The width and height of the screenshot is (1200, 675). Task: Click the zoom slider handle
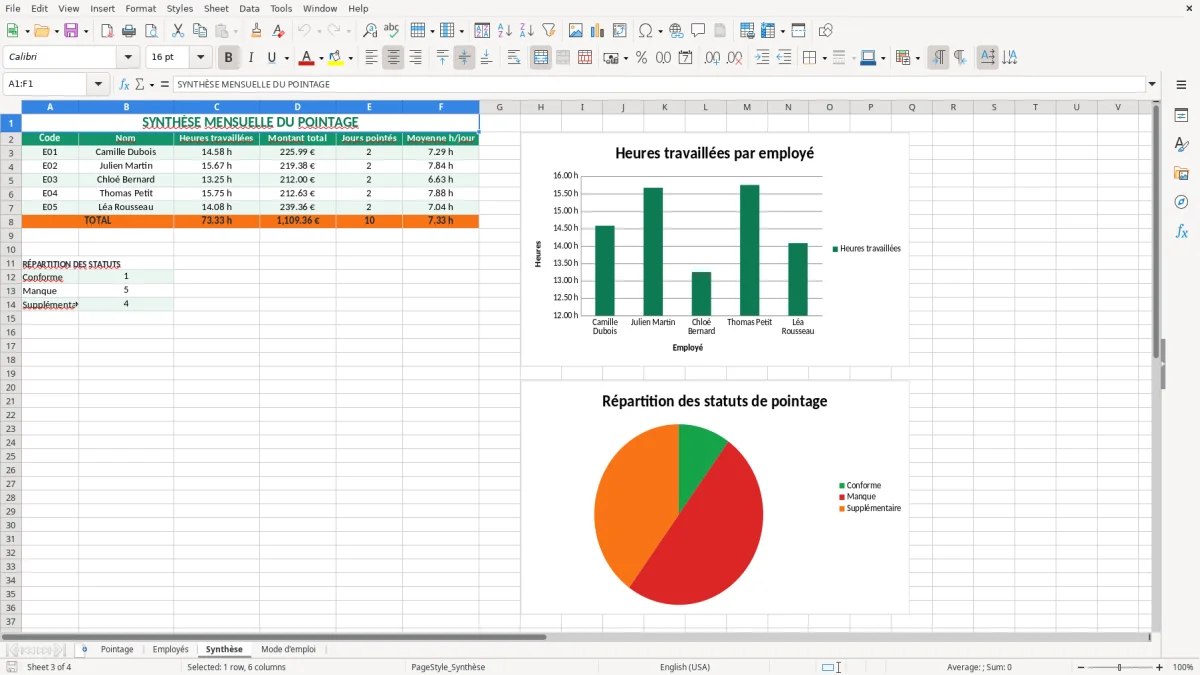pyautogui.click(x=1119, y=667)
